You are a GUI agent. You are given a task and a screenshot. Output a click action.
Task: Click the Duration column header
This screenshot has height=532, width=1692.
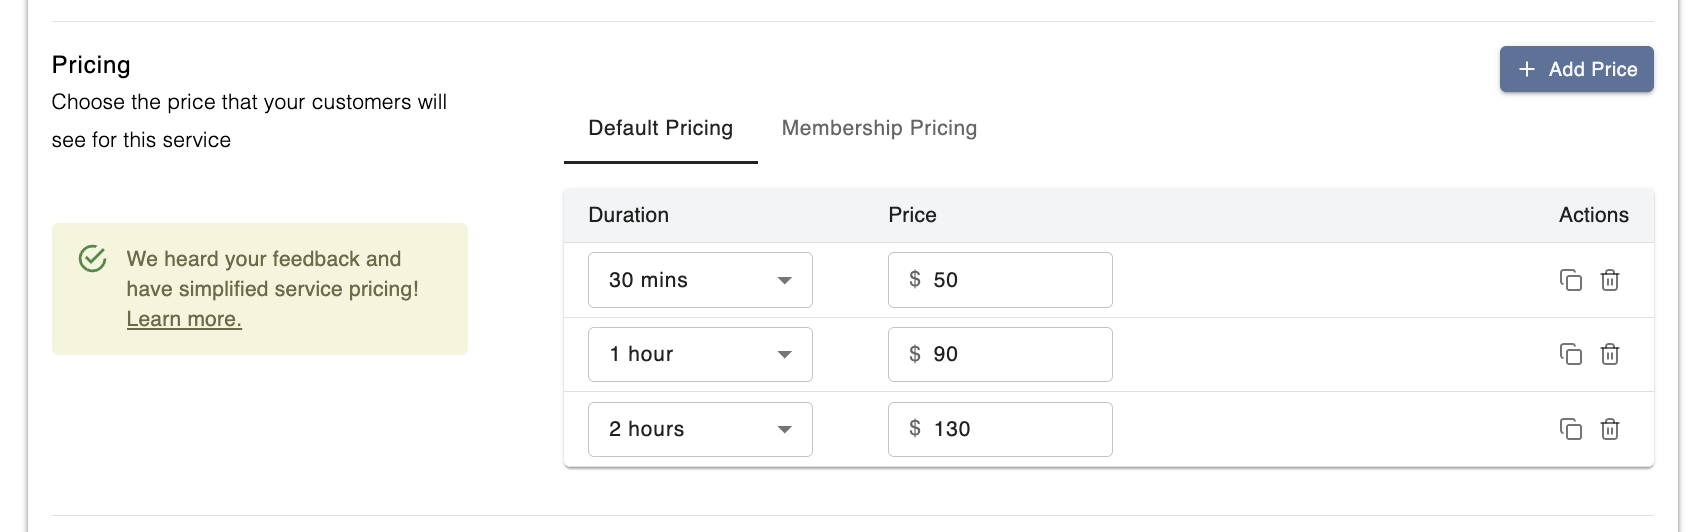(628, 215)
